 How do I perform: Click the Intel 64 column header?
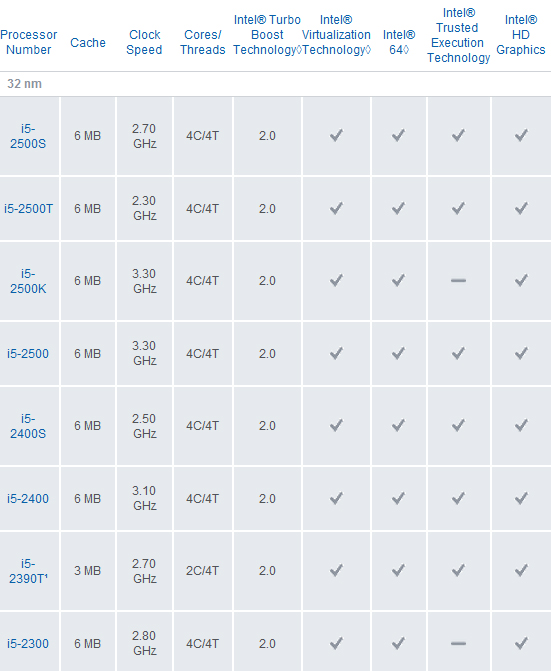399,42
